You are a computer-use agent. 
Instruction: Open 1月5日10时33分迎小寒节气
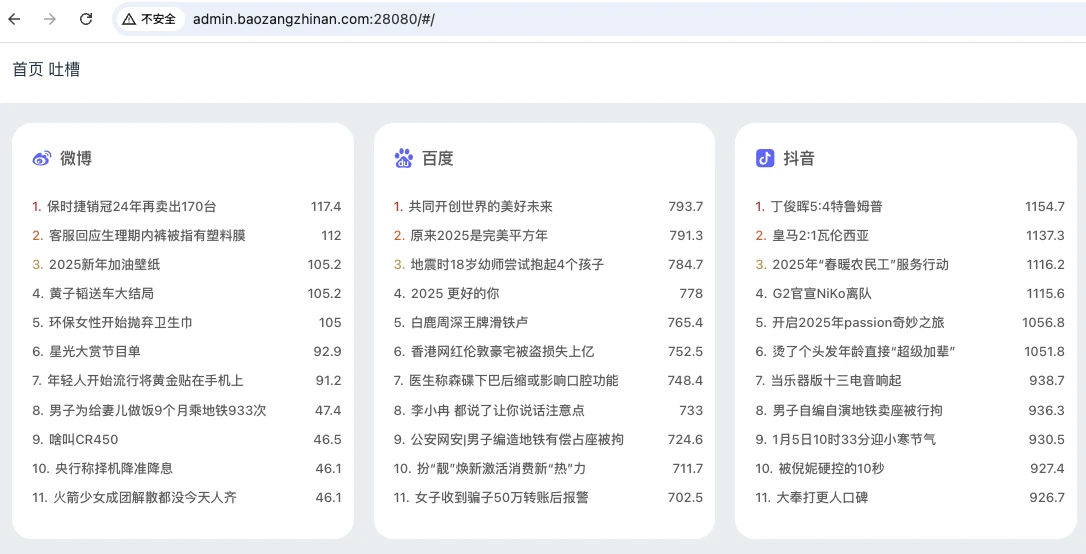[854, 440]
